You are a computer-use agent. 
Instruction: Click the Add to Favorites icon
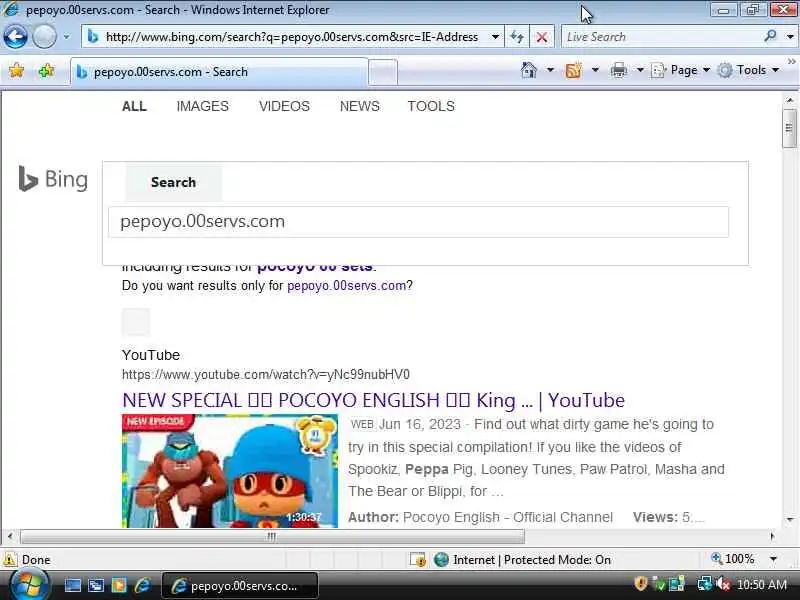46,70
